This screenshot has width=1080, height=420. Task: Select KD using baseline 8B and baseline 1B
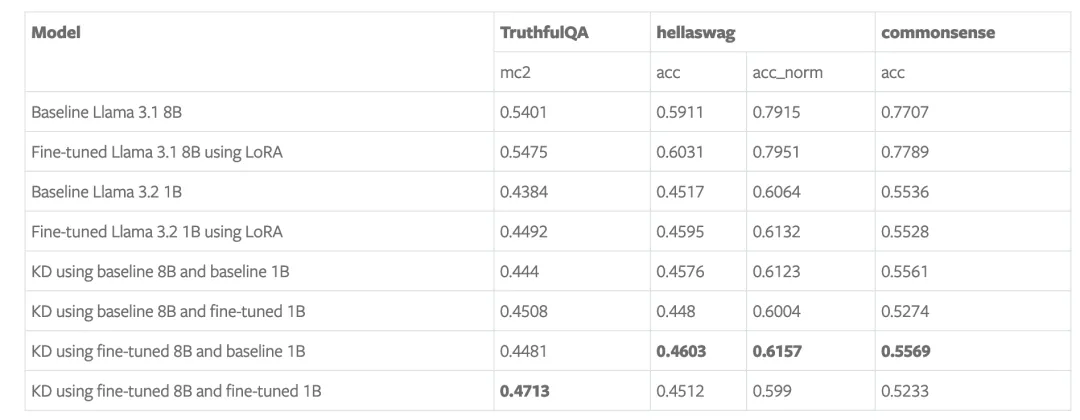160,271
